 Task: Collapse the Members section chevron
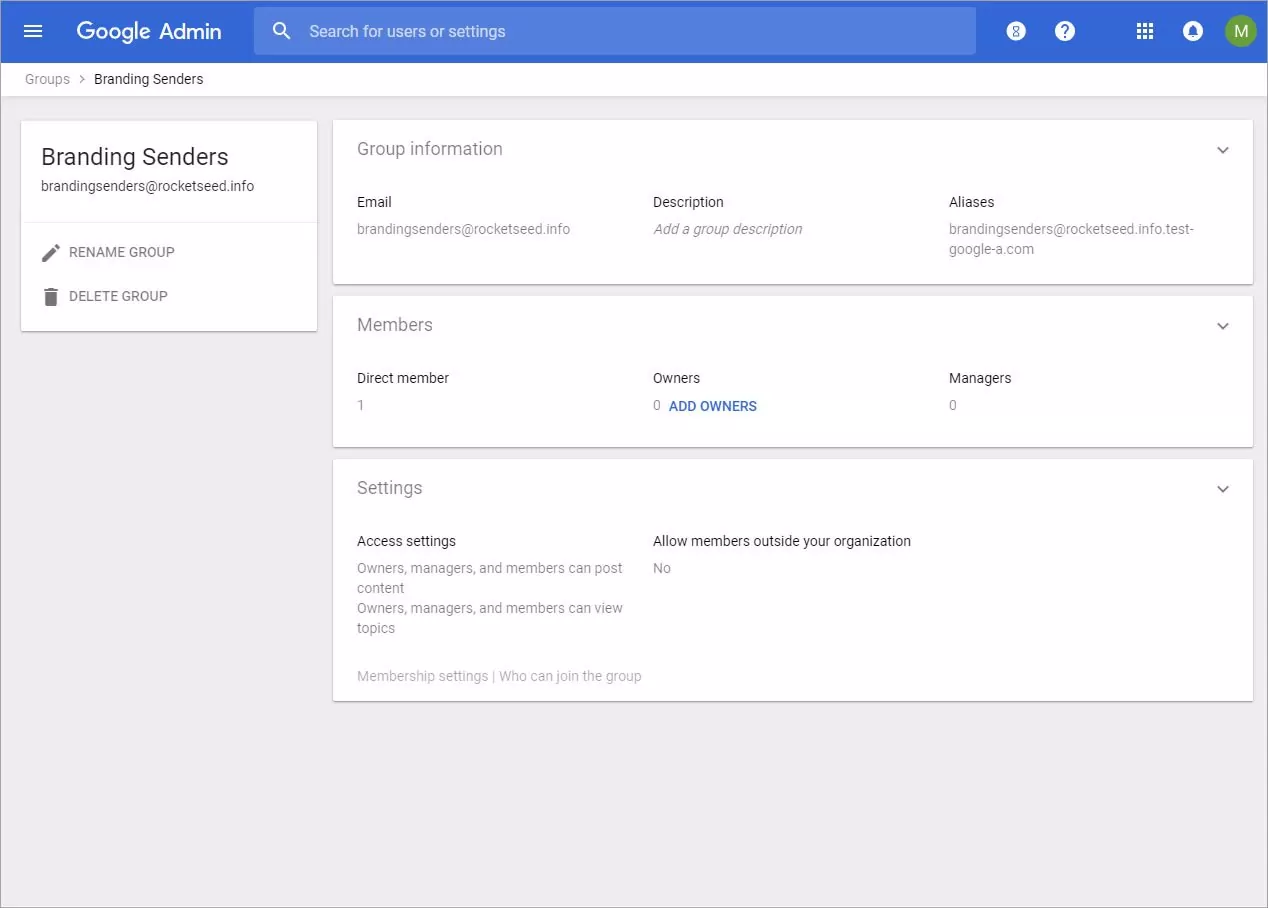pyautogui.click(x=1222, y=326)
